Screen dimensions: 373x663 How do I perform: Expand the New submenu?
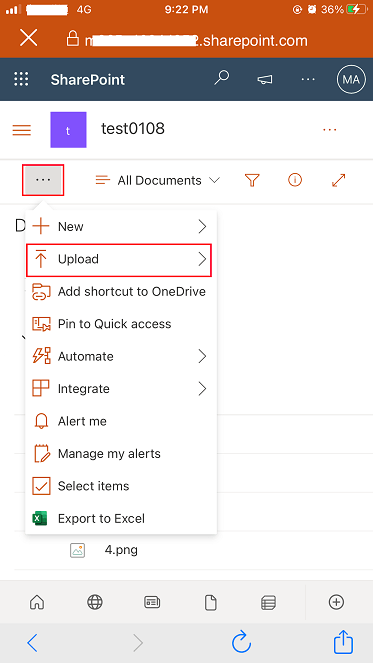point(121,227)
